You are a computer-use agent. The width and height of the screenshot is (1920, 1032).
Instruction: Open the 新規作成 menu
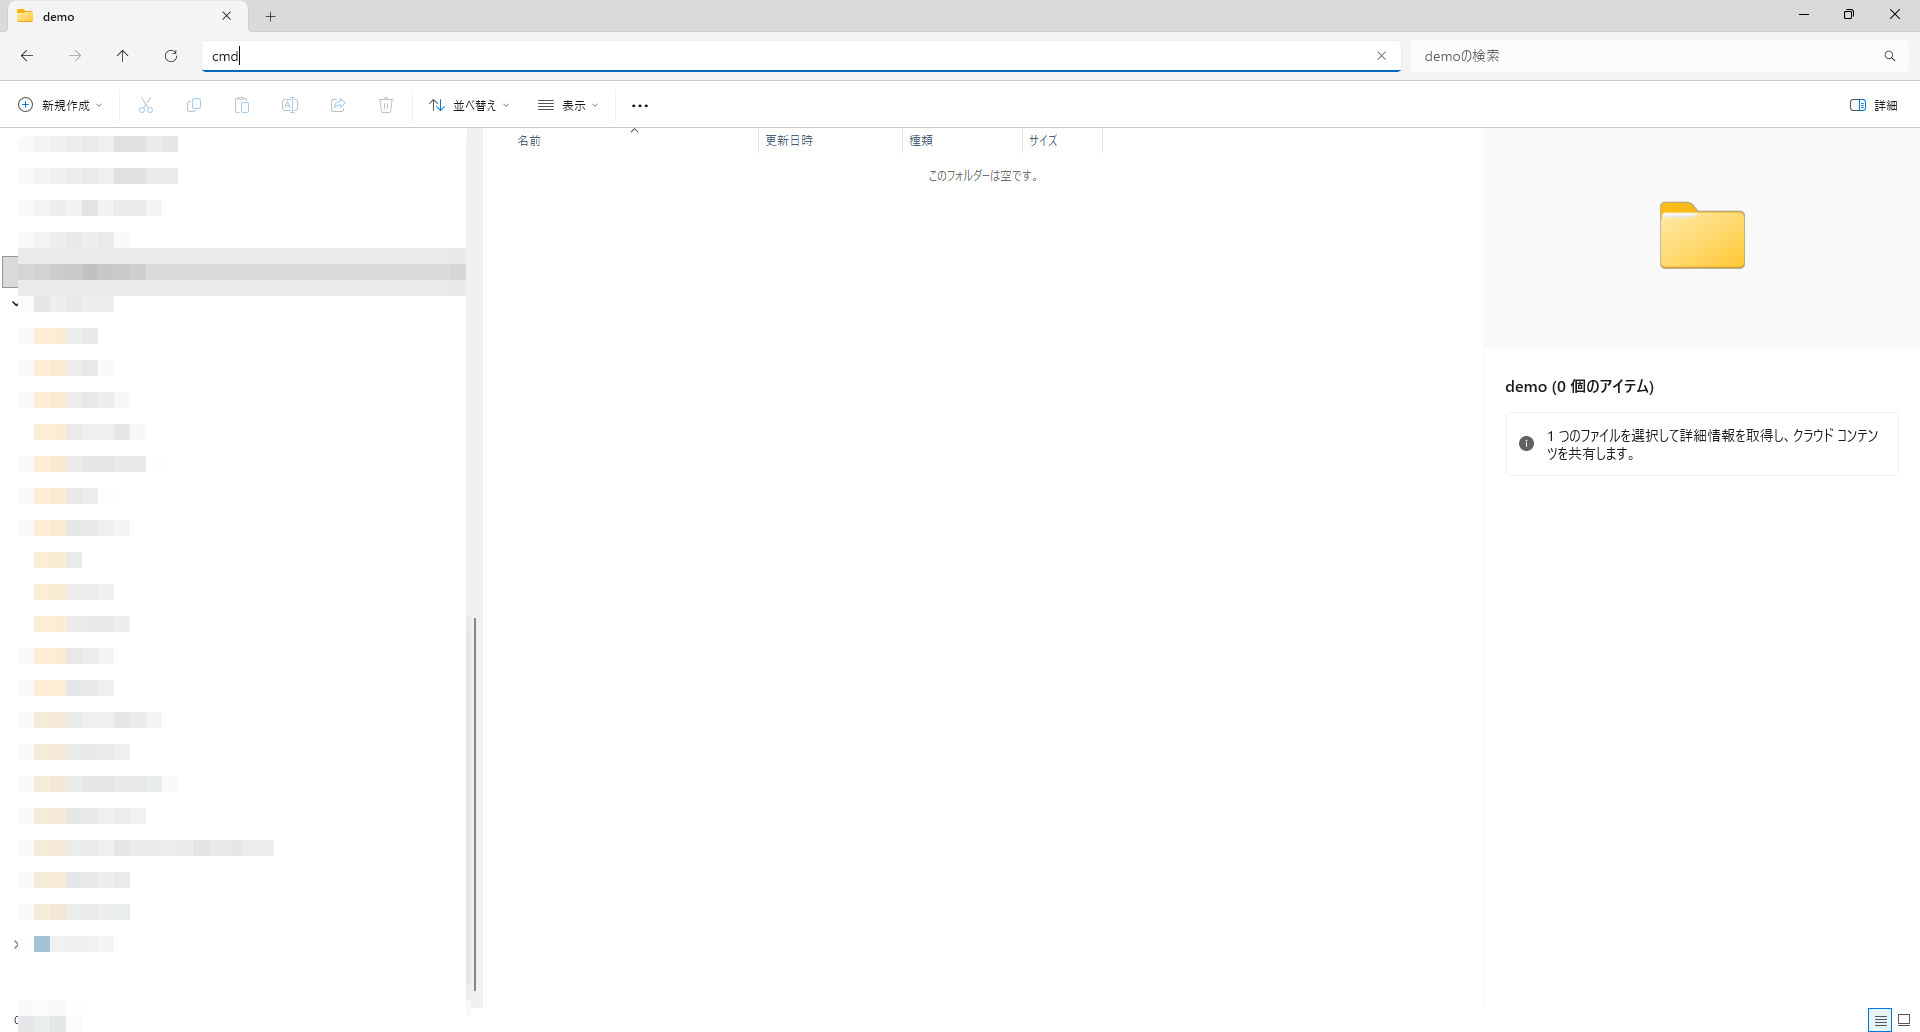click(x=61, y=105)
